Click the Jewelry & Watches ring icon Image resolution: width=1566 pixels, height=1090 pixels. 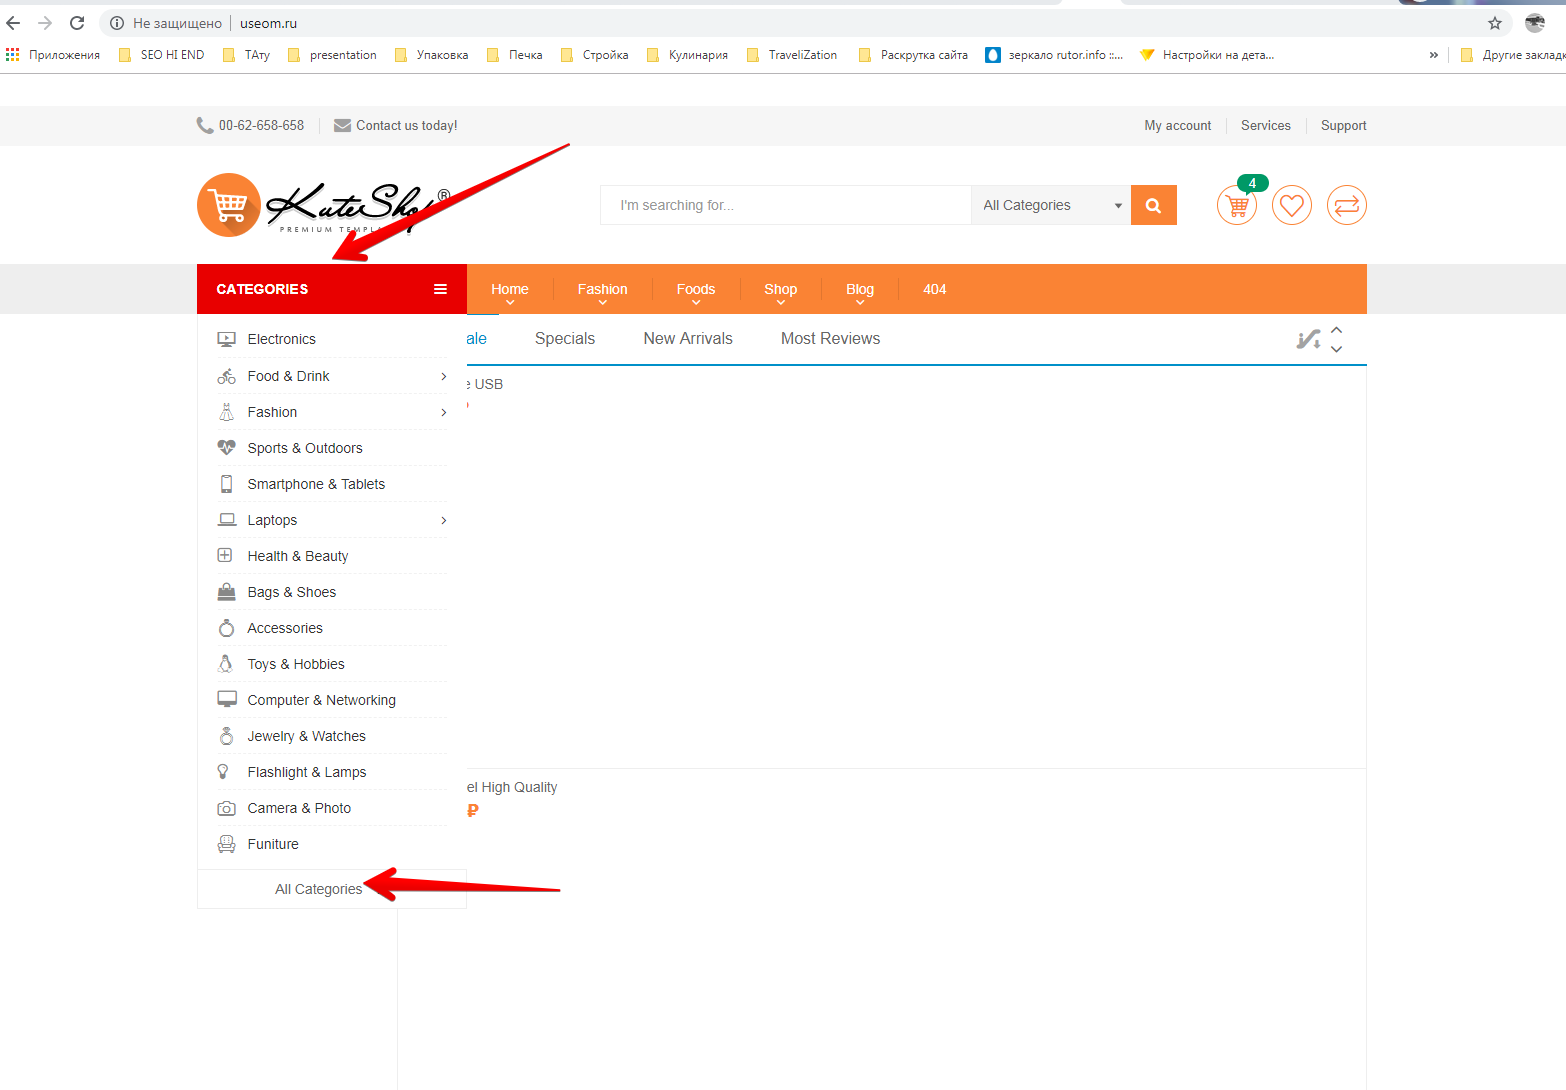226,736
